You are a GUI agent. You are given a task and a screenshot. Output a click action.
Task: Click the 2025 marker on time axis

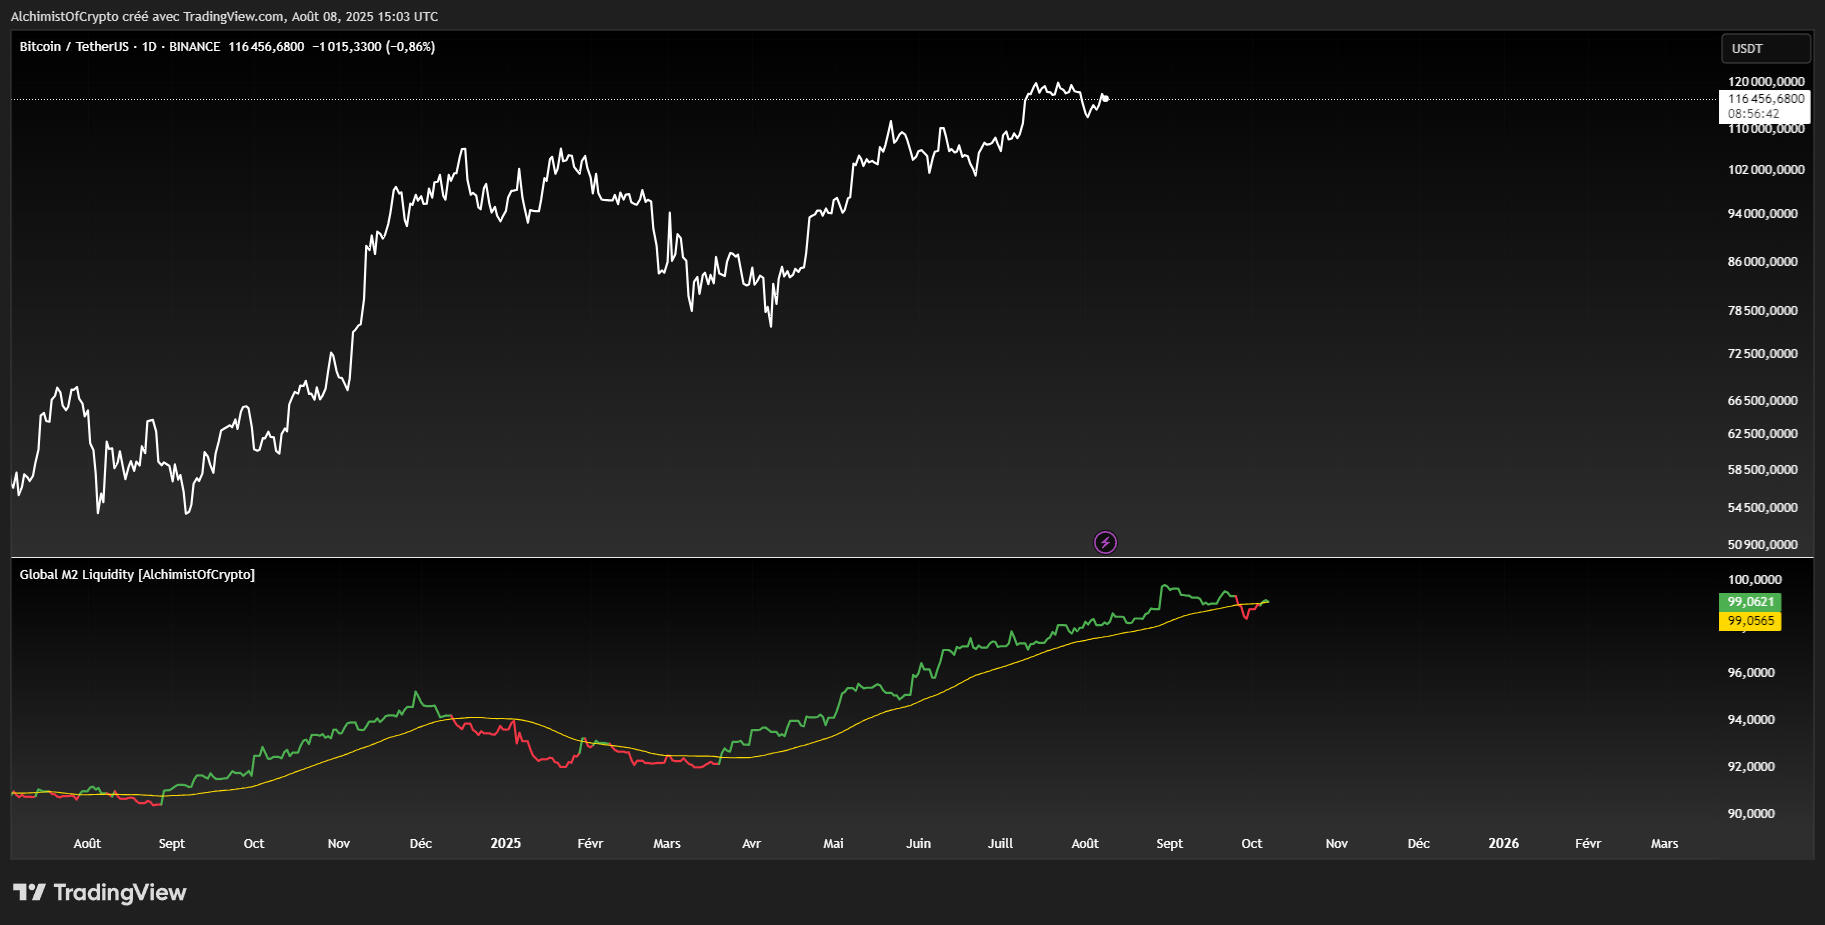pyautogui.click(x=505, y=844)
